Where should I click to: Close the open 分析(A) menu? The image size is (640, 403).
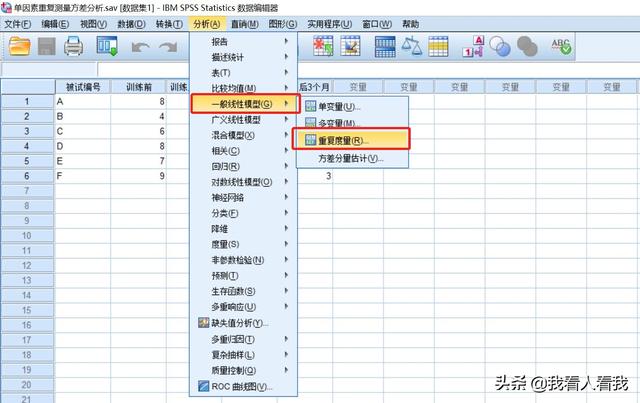coord(207,24)
